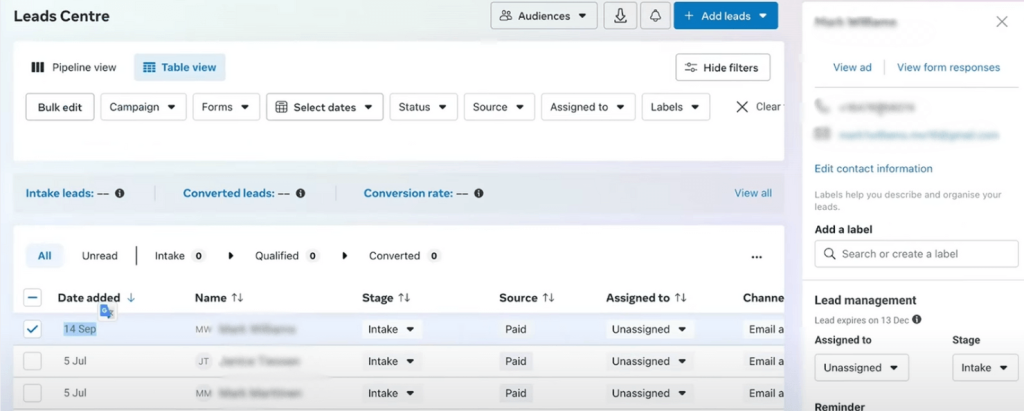The image size is (1024, 411).
Task: Open the Campaign filter dropdown
Action: click(143, 107)
